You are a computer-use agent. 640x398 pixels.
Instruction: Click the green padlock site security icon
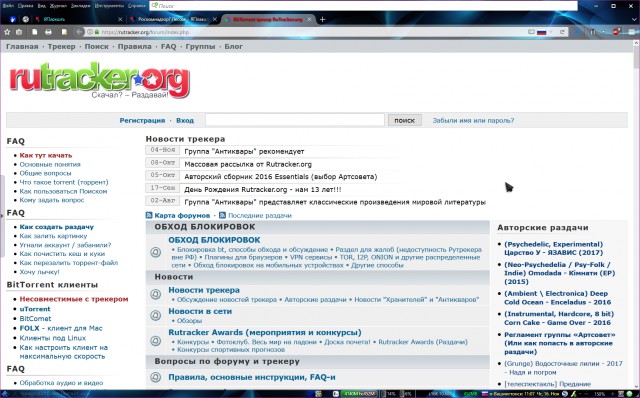(x=97, y=32)
